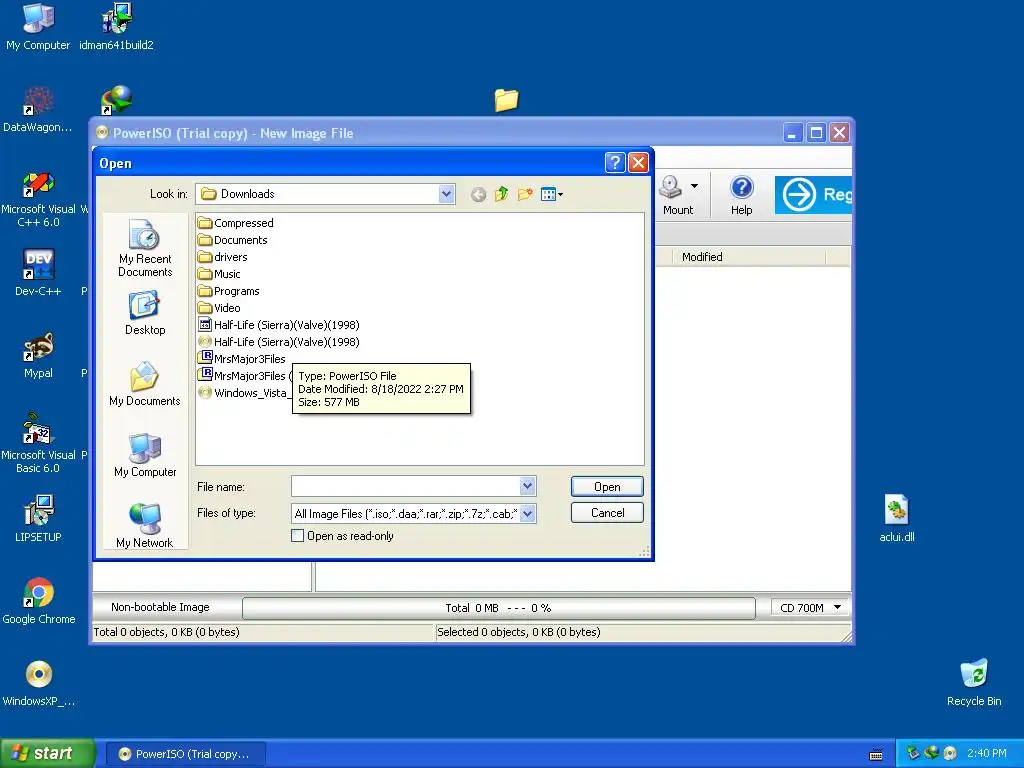Click the Open button
This screenshot has width=1024, height=768.
[607, 487]
